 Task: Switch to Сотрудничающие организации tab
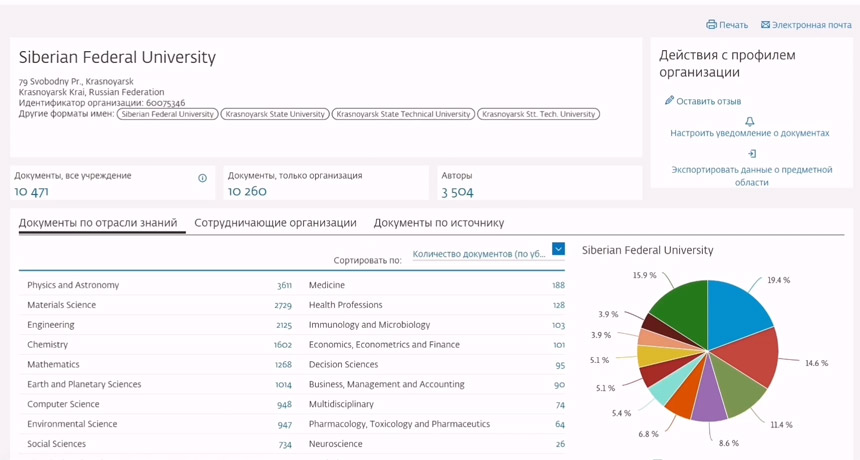(x=275, y=223)
